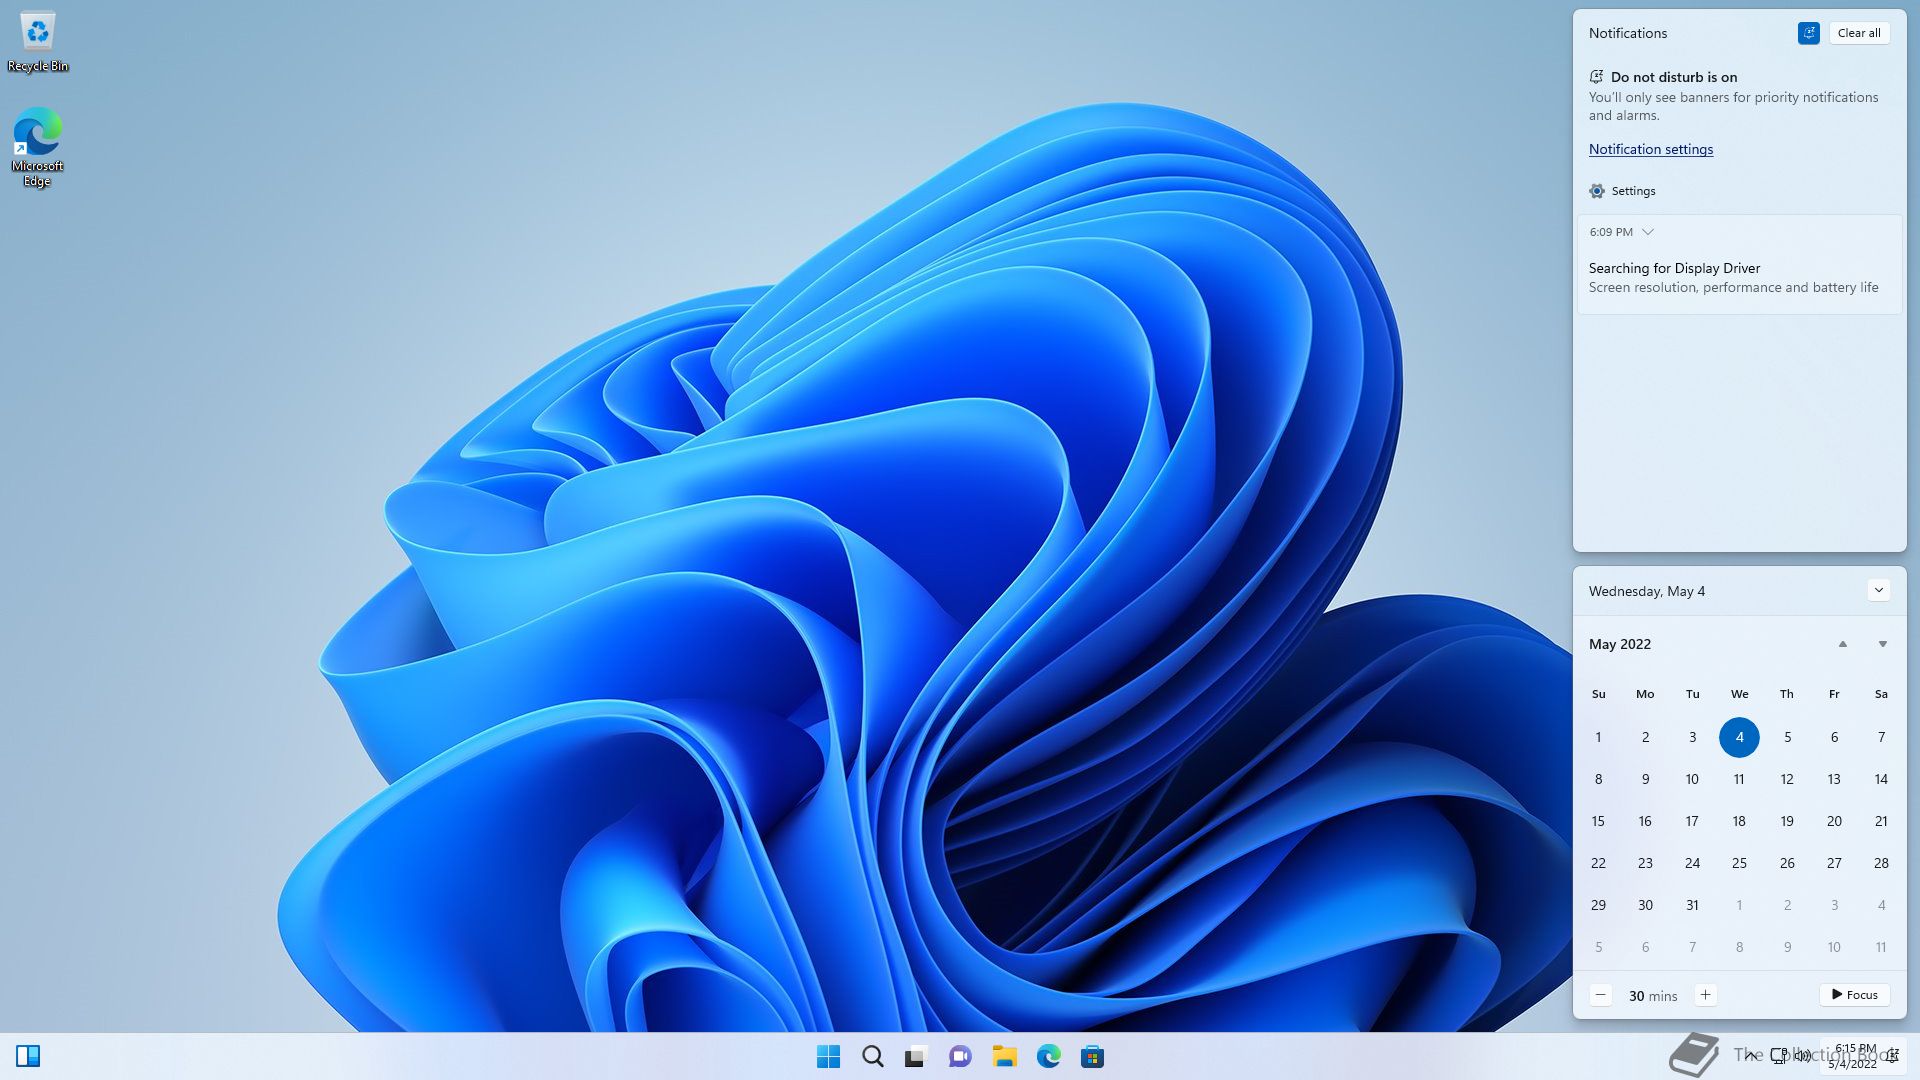Viewport: 1920px width, 1080px height.
Task: Show hidden tray icons chevron
Action: [1751, 1056]
